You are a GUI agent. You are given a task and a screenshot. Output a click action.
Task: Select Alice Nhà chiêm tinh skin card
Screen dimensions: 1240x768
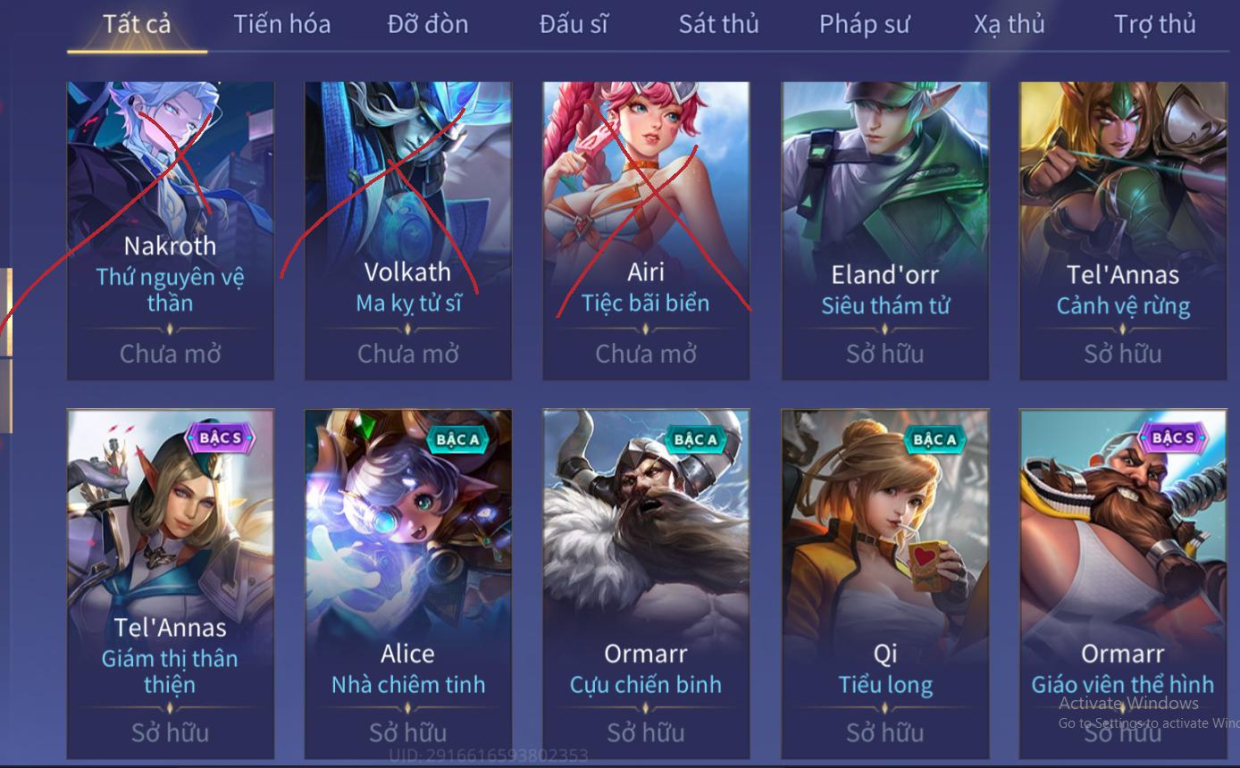click(408, 584)
